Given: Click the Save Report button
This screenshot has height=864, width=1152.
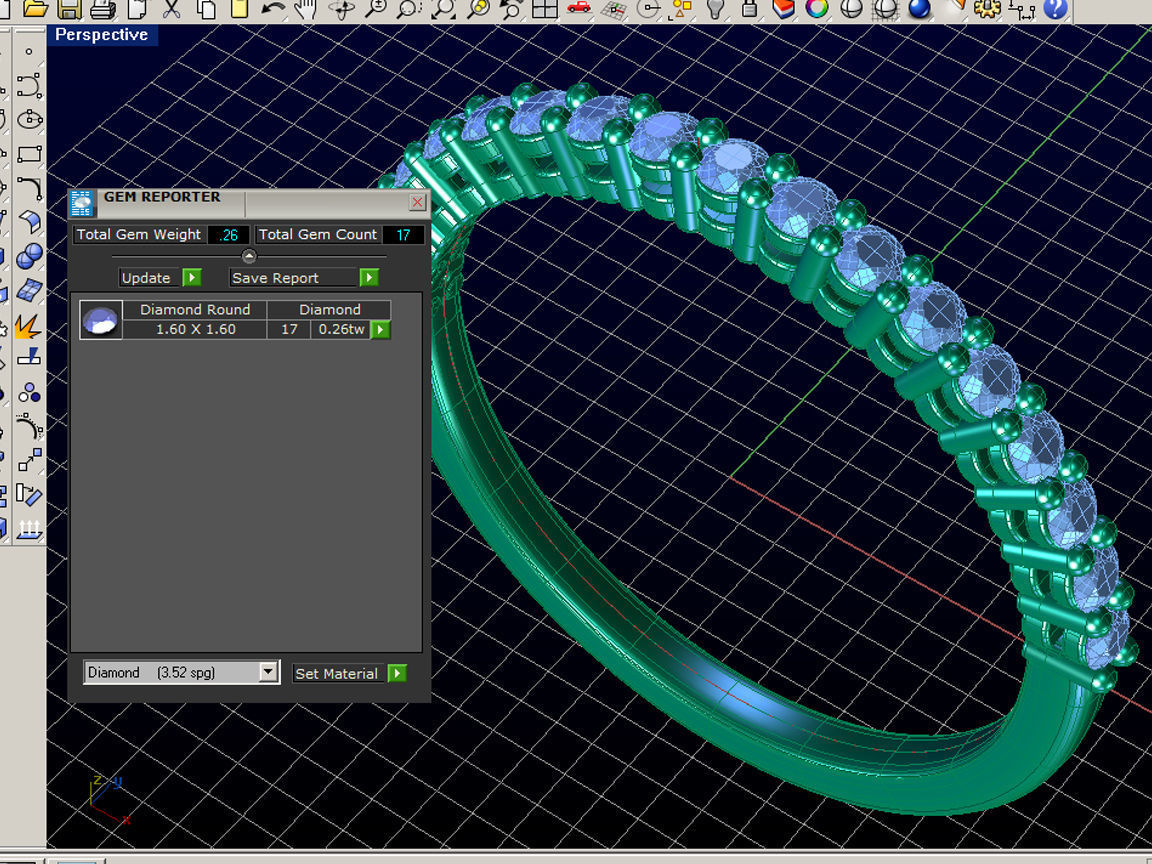Looking at the screenshot, I should click(294, 278).
